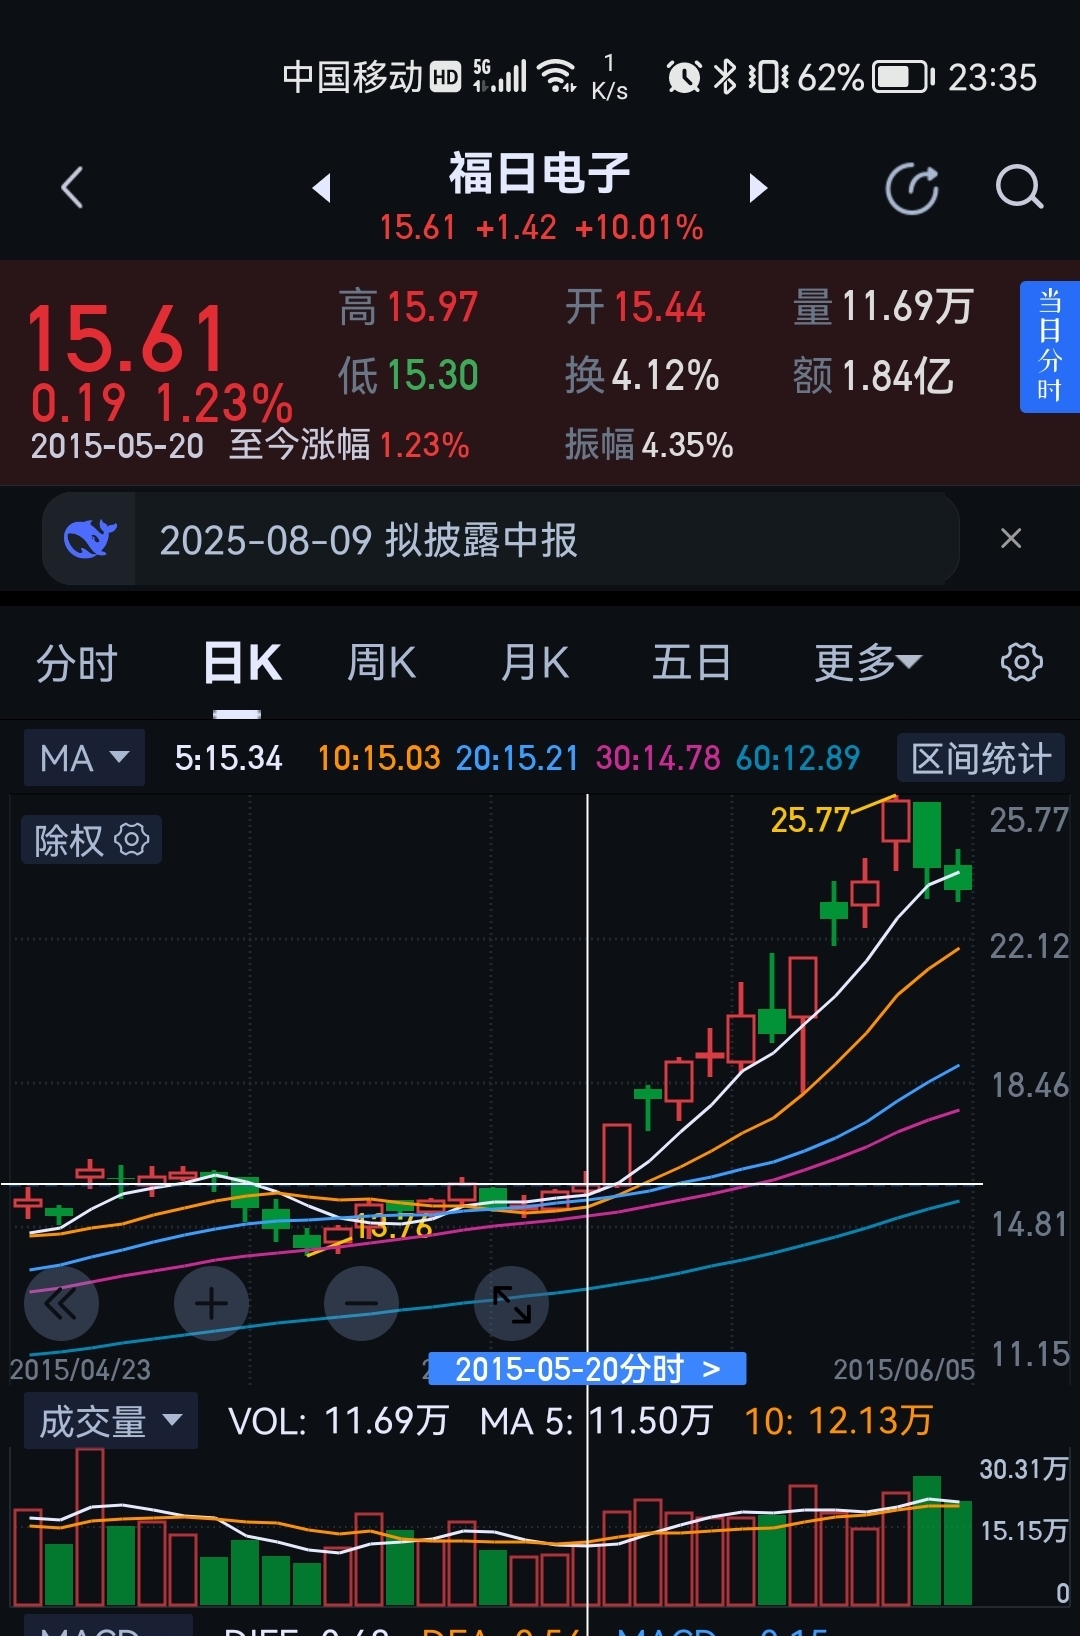Tap the 20:15.21 moving average value

pos(518,758)
